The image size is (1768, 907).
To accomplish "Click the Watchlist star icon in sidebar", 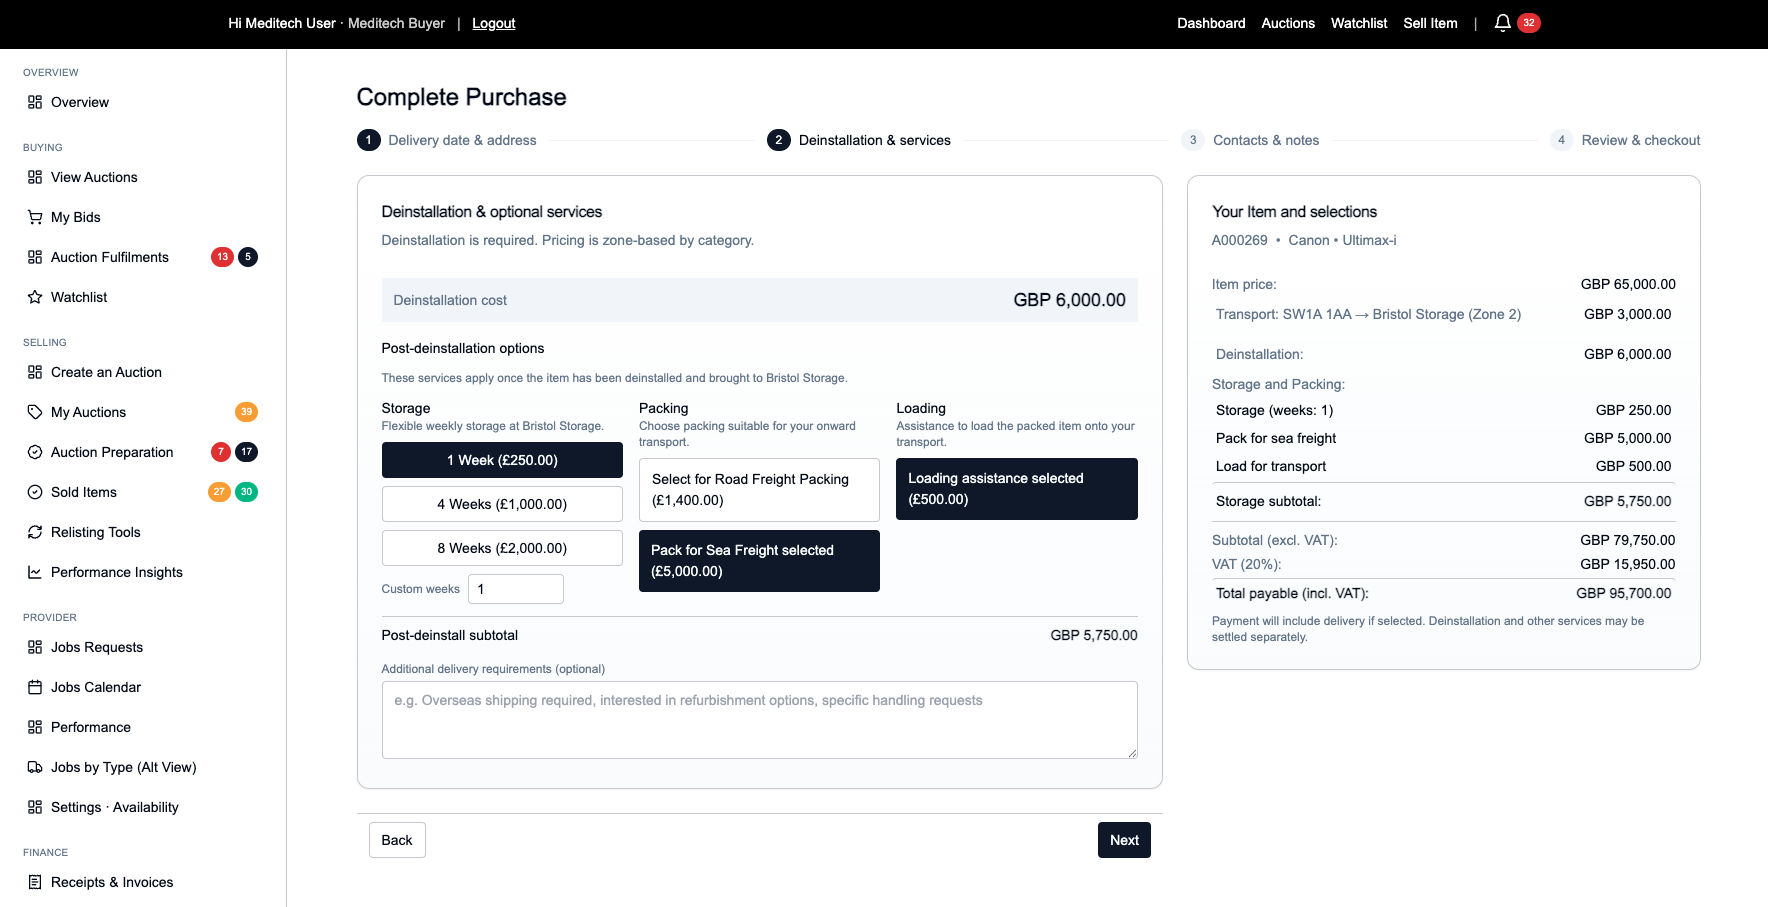I will tap(35, 297).
